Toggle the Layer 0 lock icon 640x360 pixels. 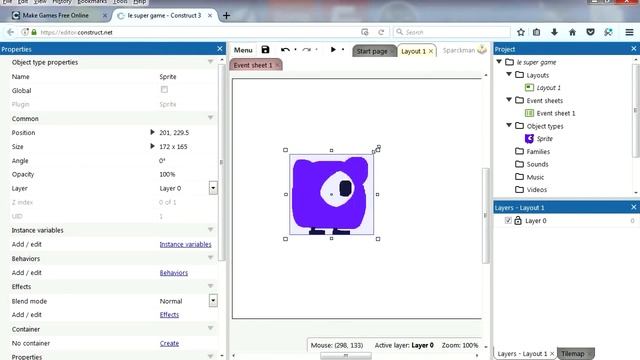click(x=518, y=220)
